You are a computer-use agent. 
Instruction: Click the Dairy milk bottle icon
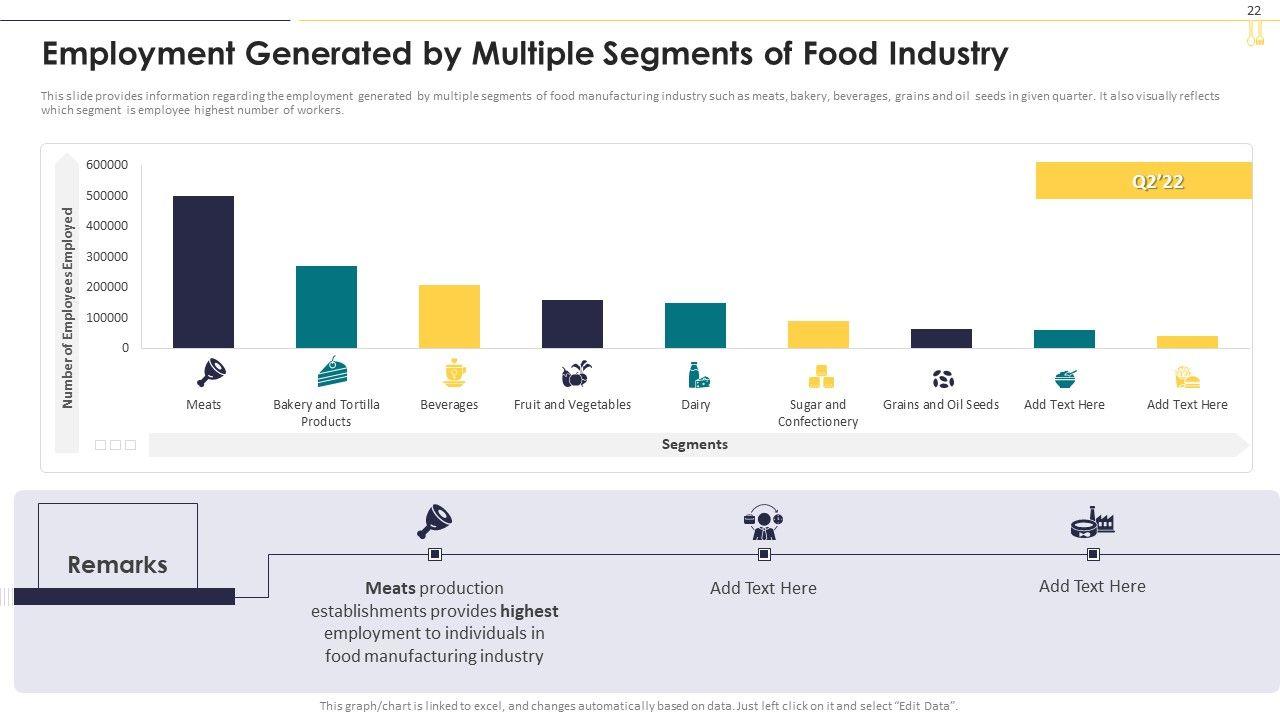click(698, 375)
